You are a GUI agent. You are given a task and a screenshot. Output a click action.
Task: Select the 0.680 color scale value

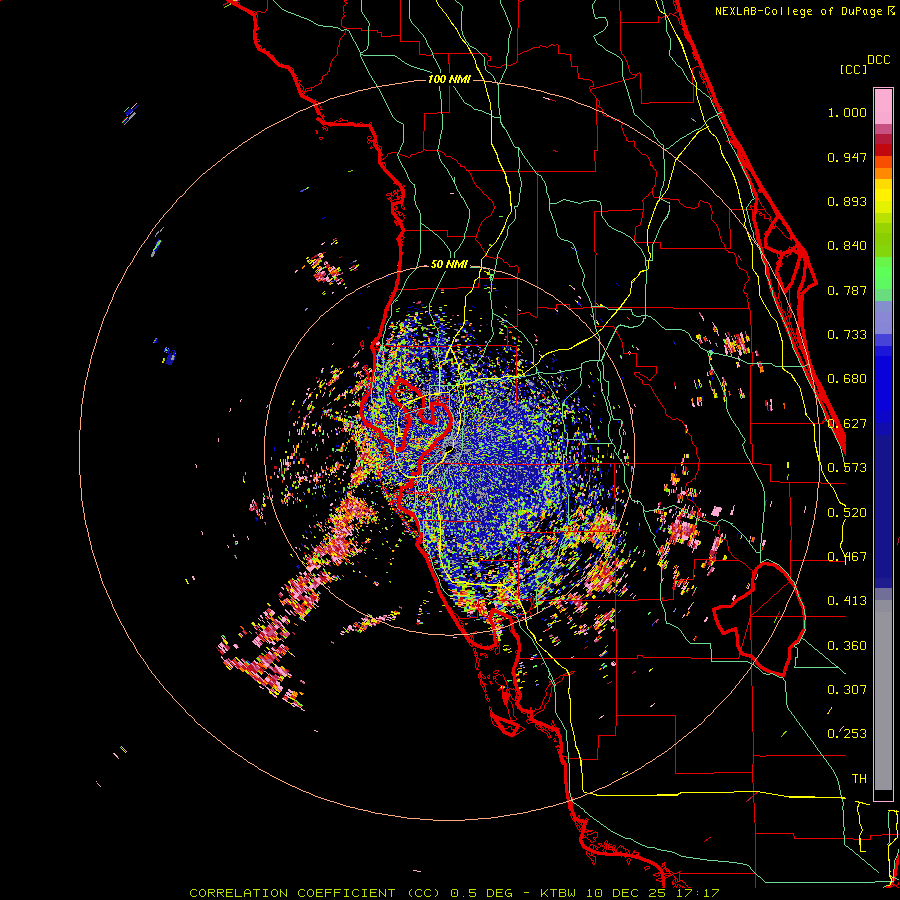coord(847,379)
